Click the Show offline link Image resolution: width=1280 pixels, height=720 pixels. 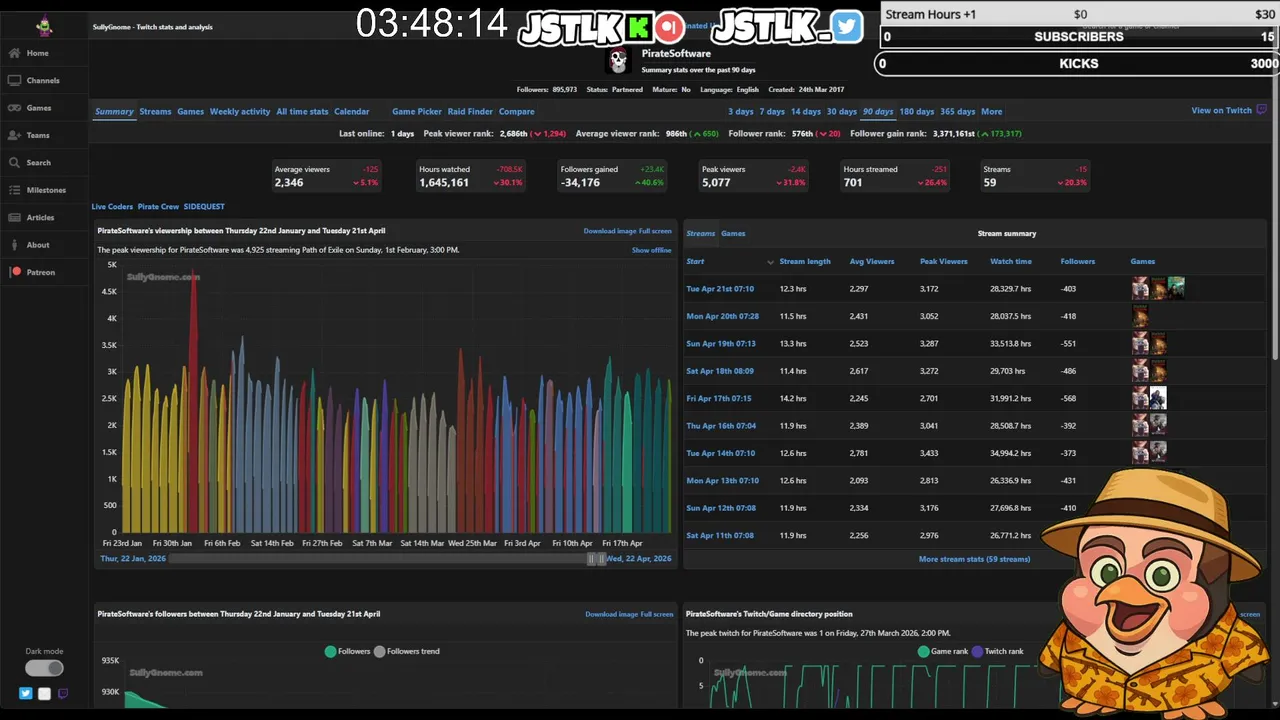pyautogui.click(x=652, y=250)
